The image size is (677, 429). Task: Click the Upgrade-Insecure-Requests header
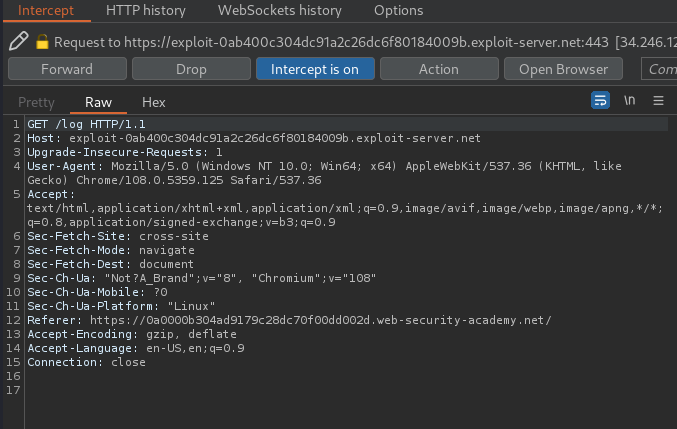[125, 152]
